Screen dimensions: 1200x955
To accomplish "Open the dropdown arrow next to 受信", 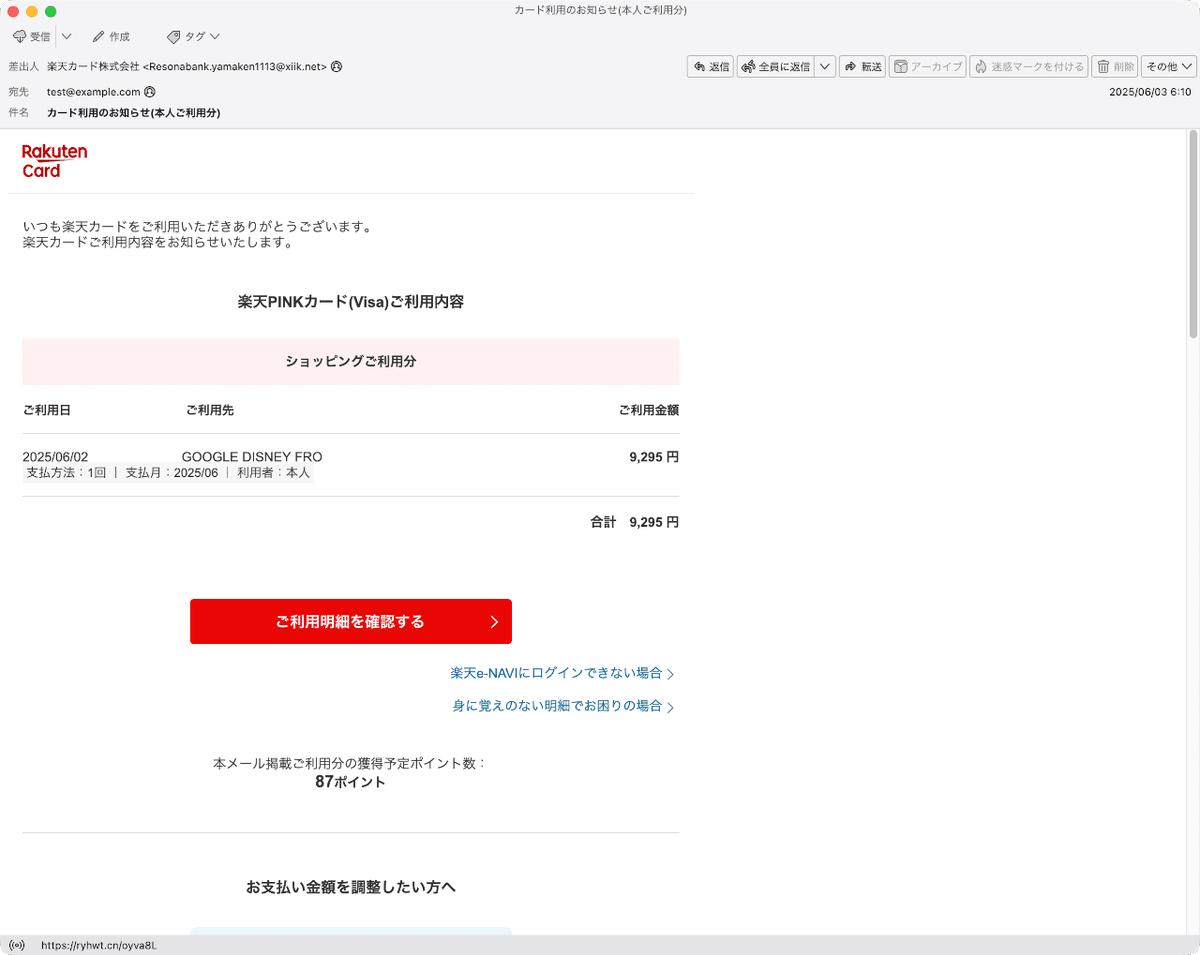I will [x=66, y=36].
